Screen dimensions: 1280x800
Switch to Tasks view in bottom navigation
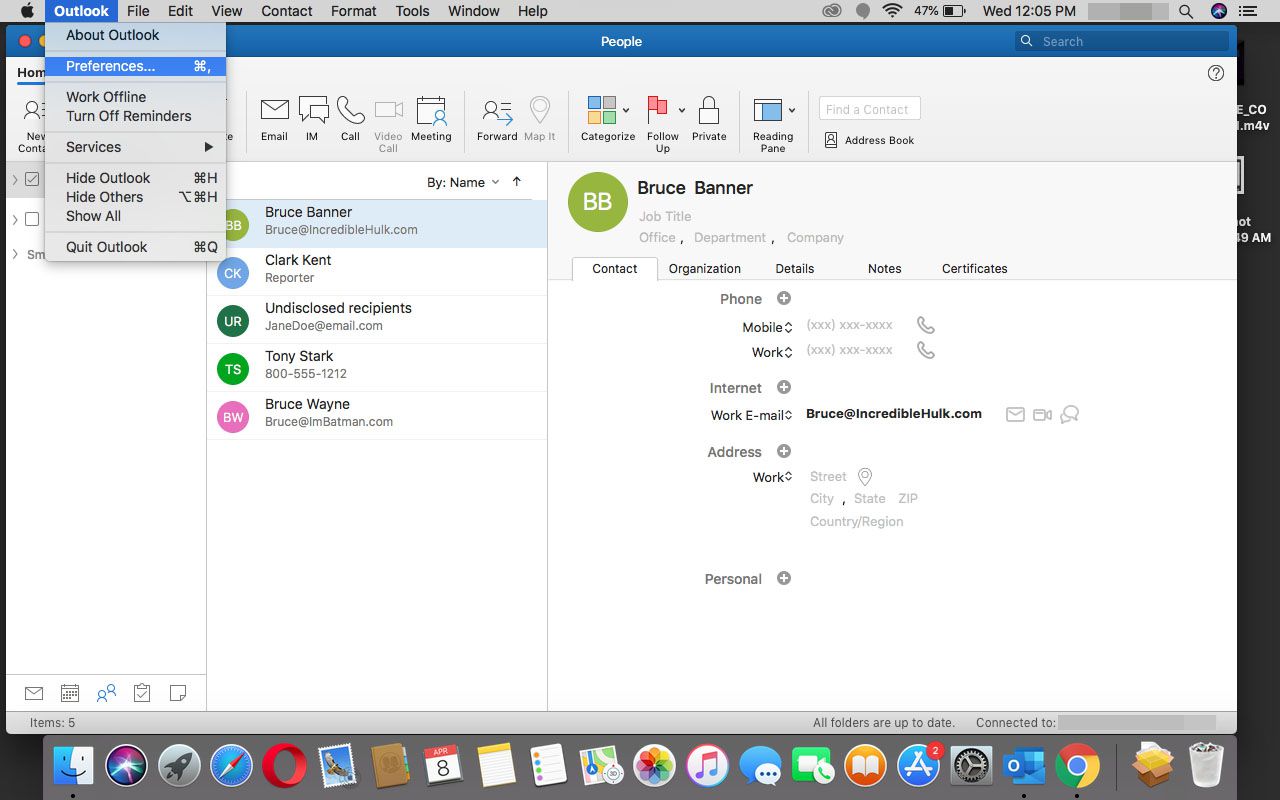(142, 693)
